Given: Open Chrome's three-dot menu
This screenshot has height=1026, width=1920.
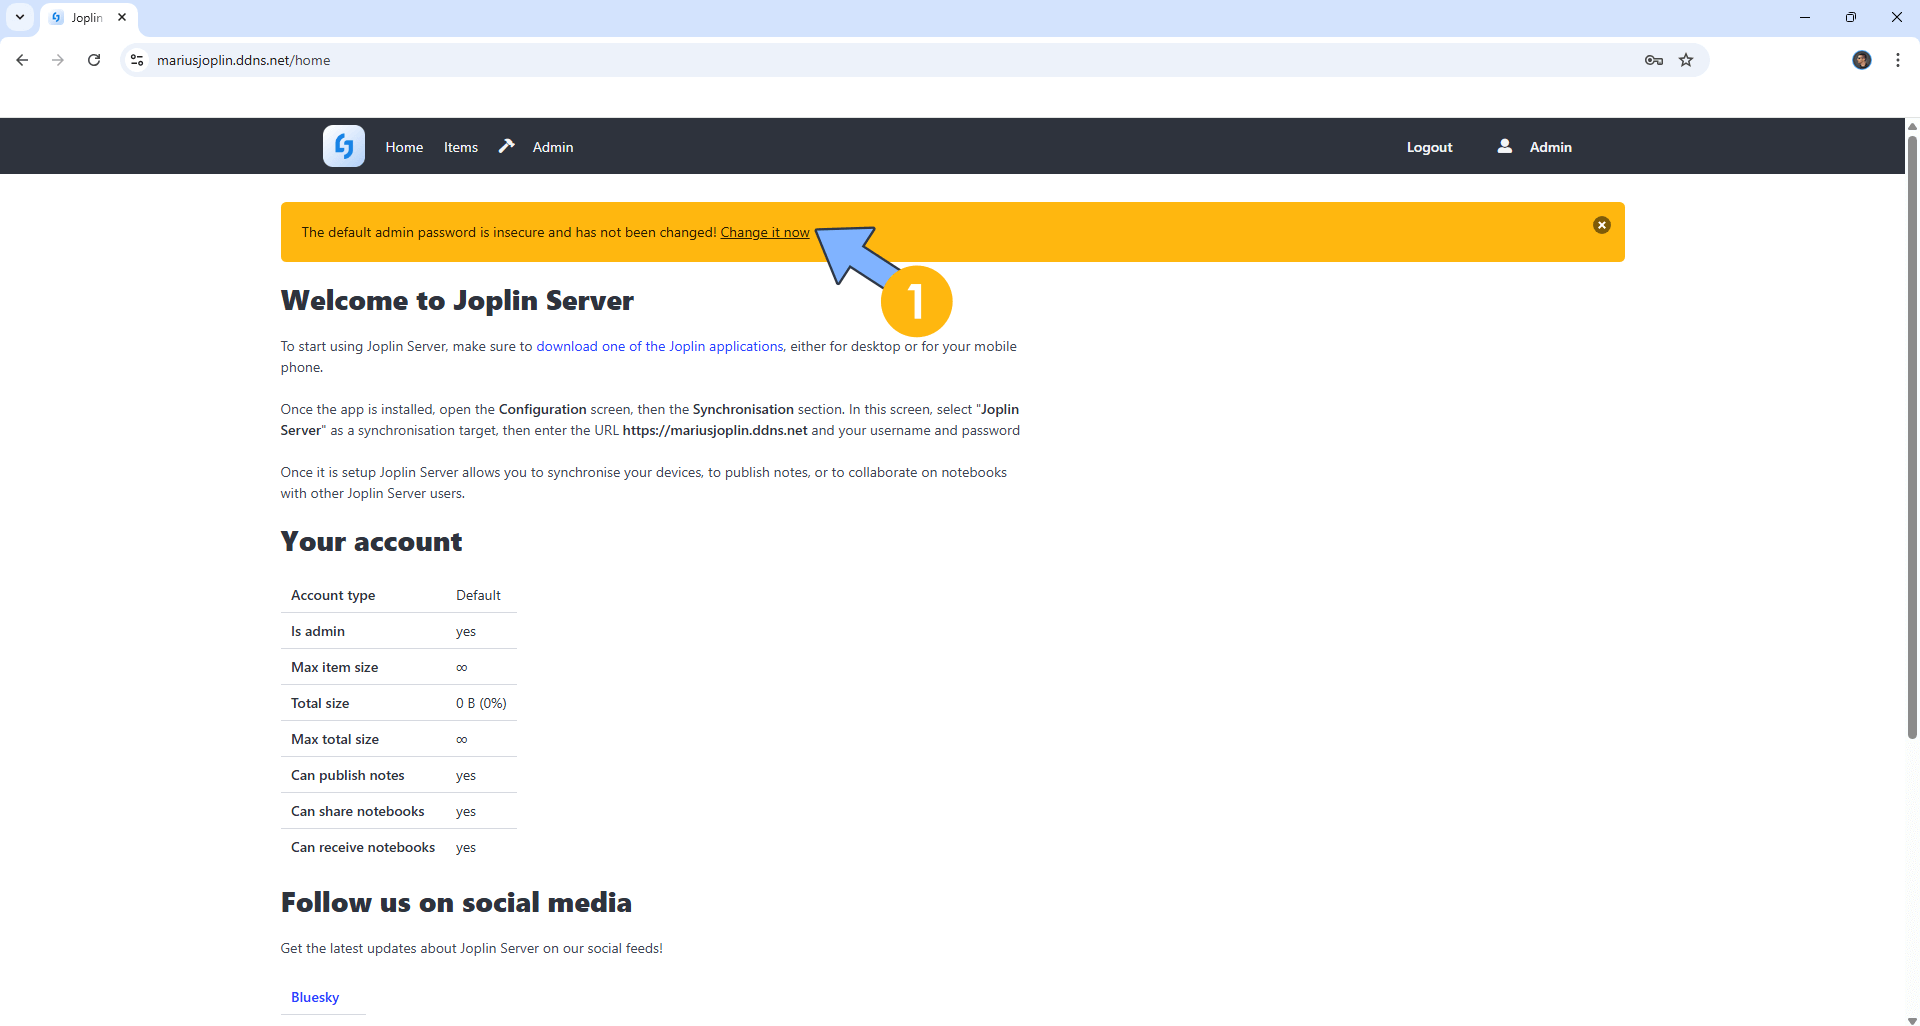Looking at the screenshot, I should pyautogui.click(x=1897, y=60).
